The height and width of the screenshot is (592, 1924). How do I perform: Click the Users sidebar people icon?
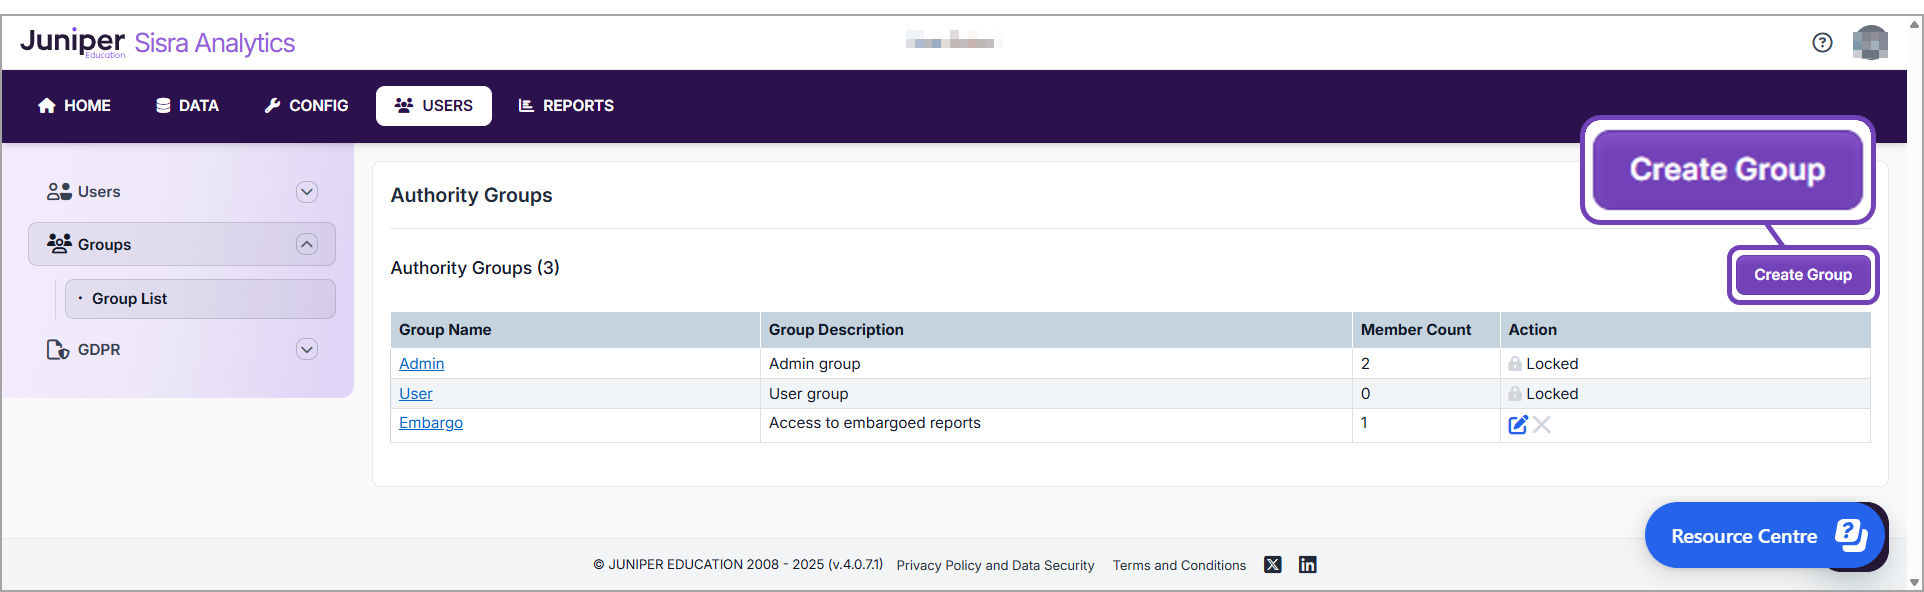tap(59, 192)
